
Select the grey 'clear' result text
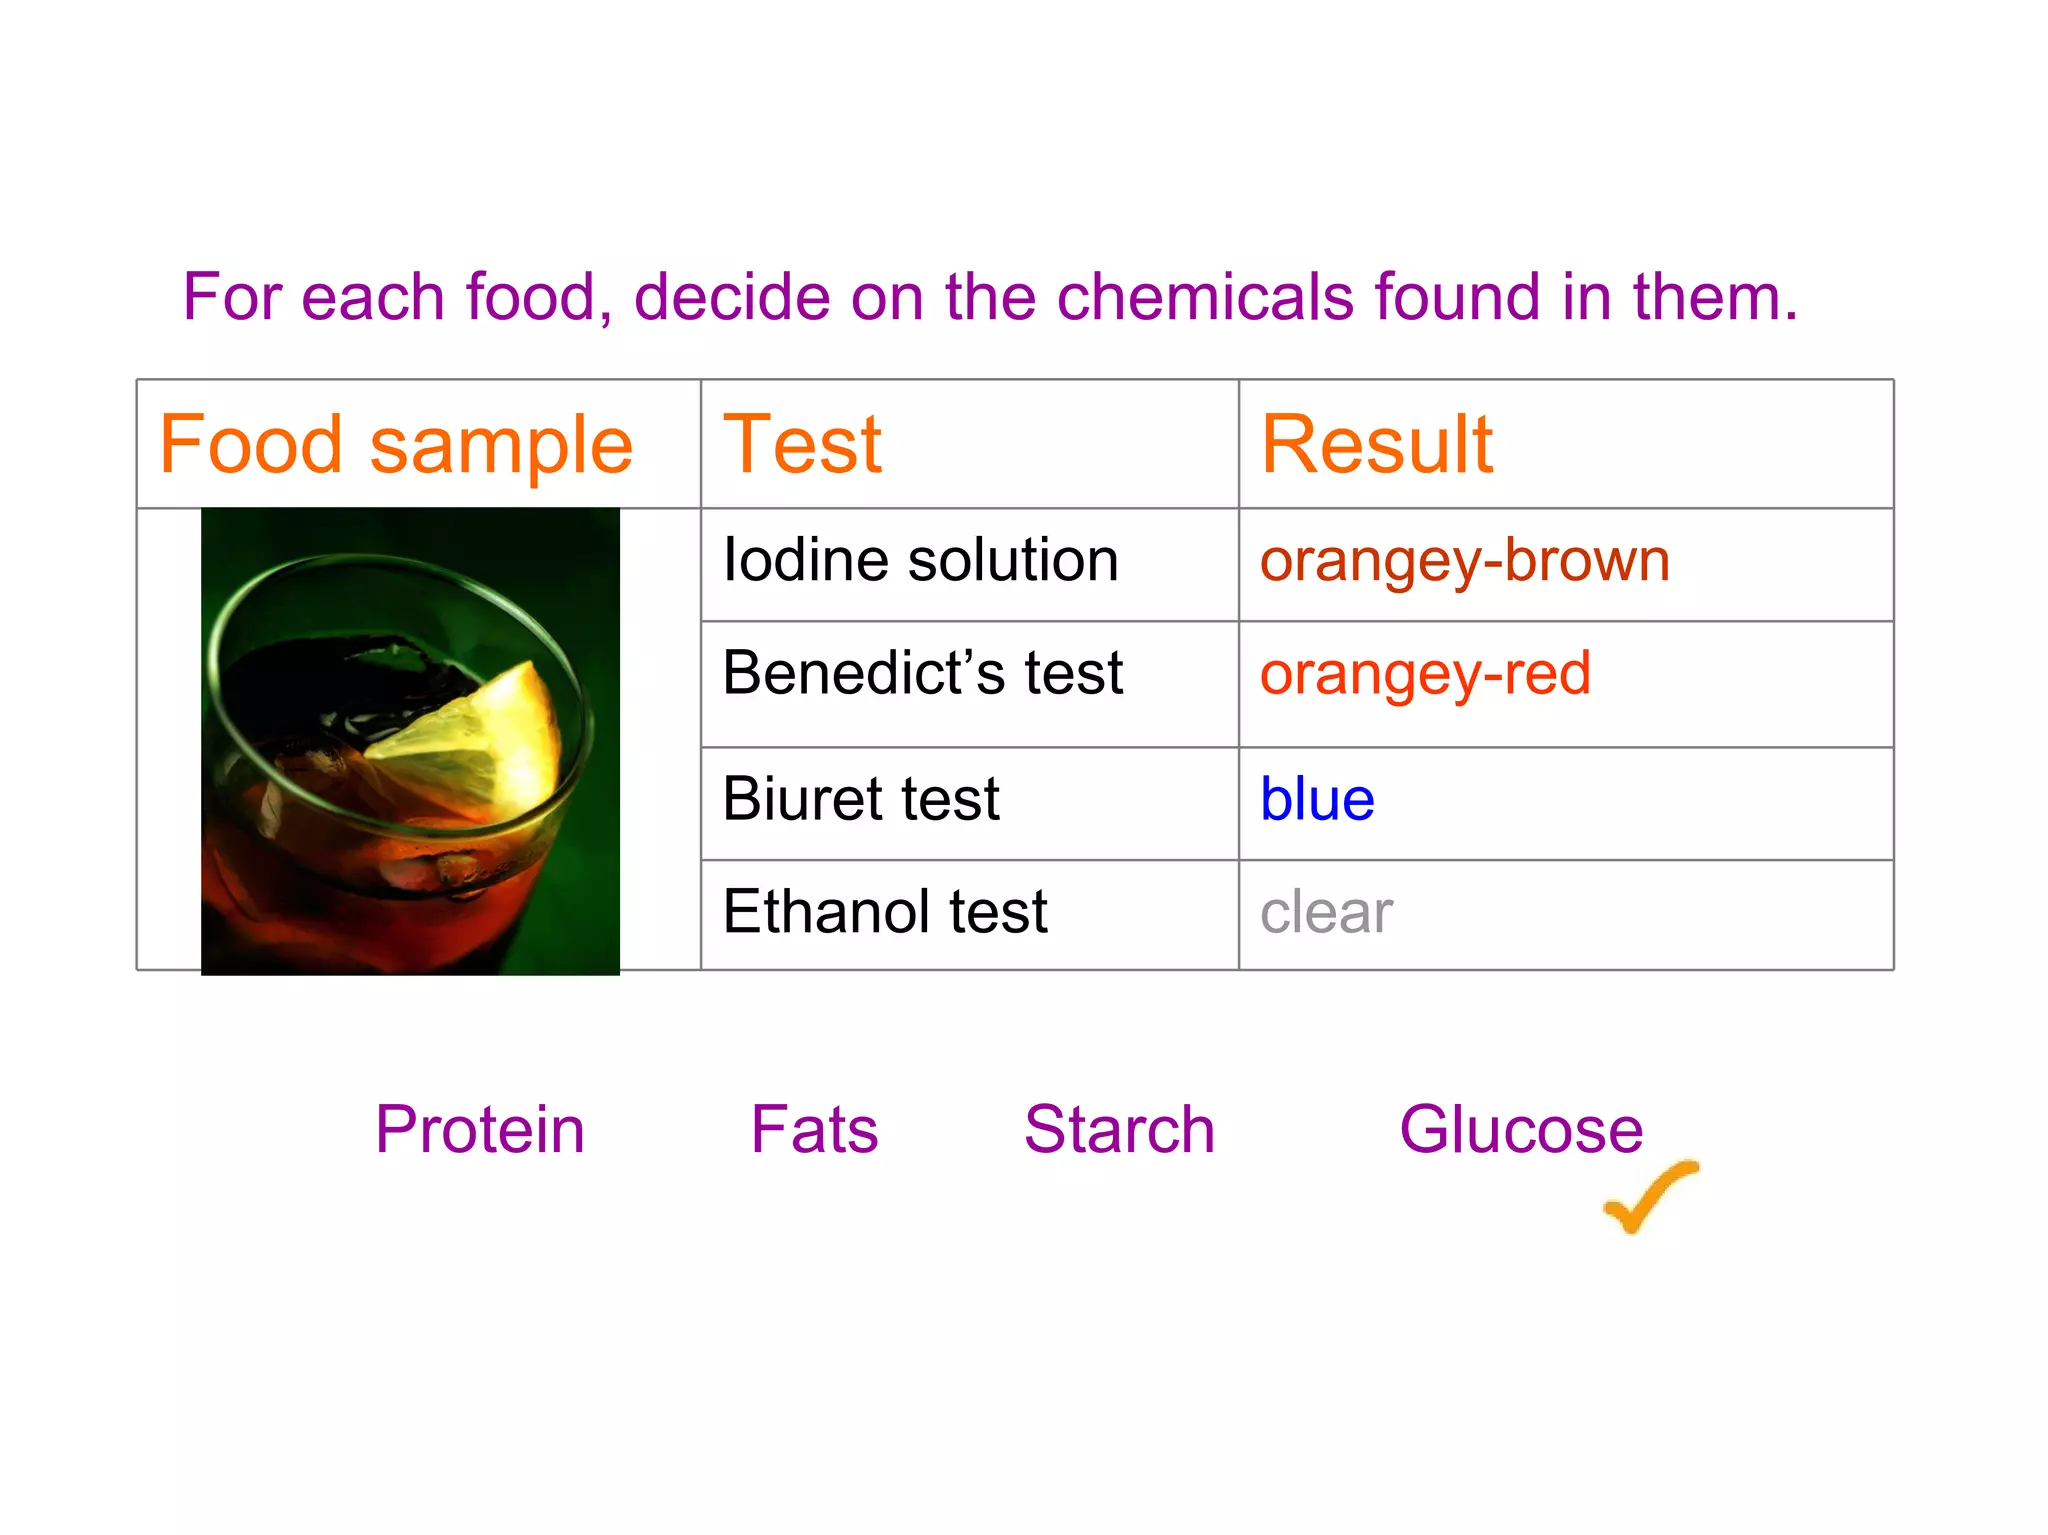[x=1326, y=912]
